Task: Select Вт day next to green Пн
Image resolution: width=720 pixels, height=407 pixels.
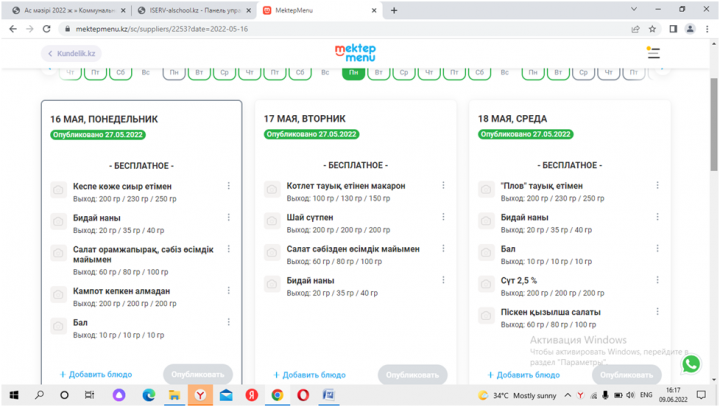Action: [x=378, y=72]
